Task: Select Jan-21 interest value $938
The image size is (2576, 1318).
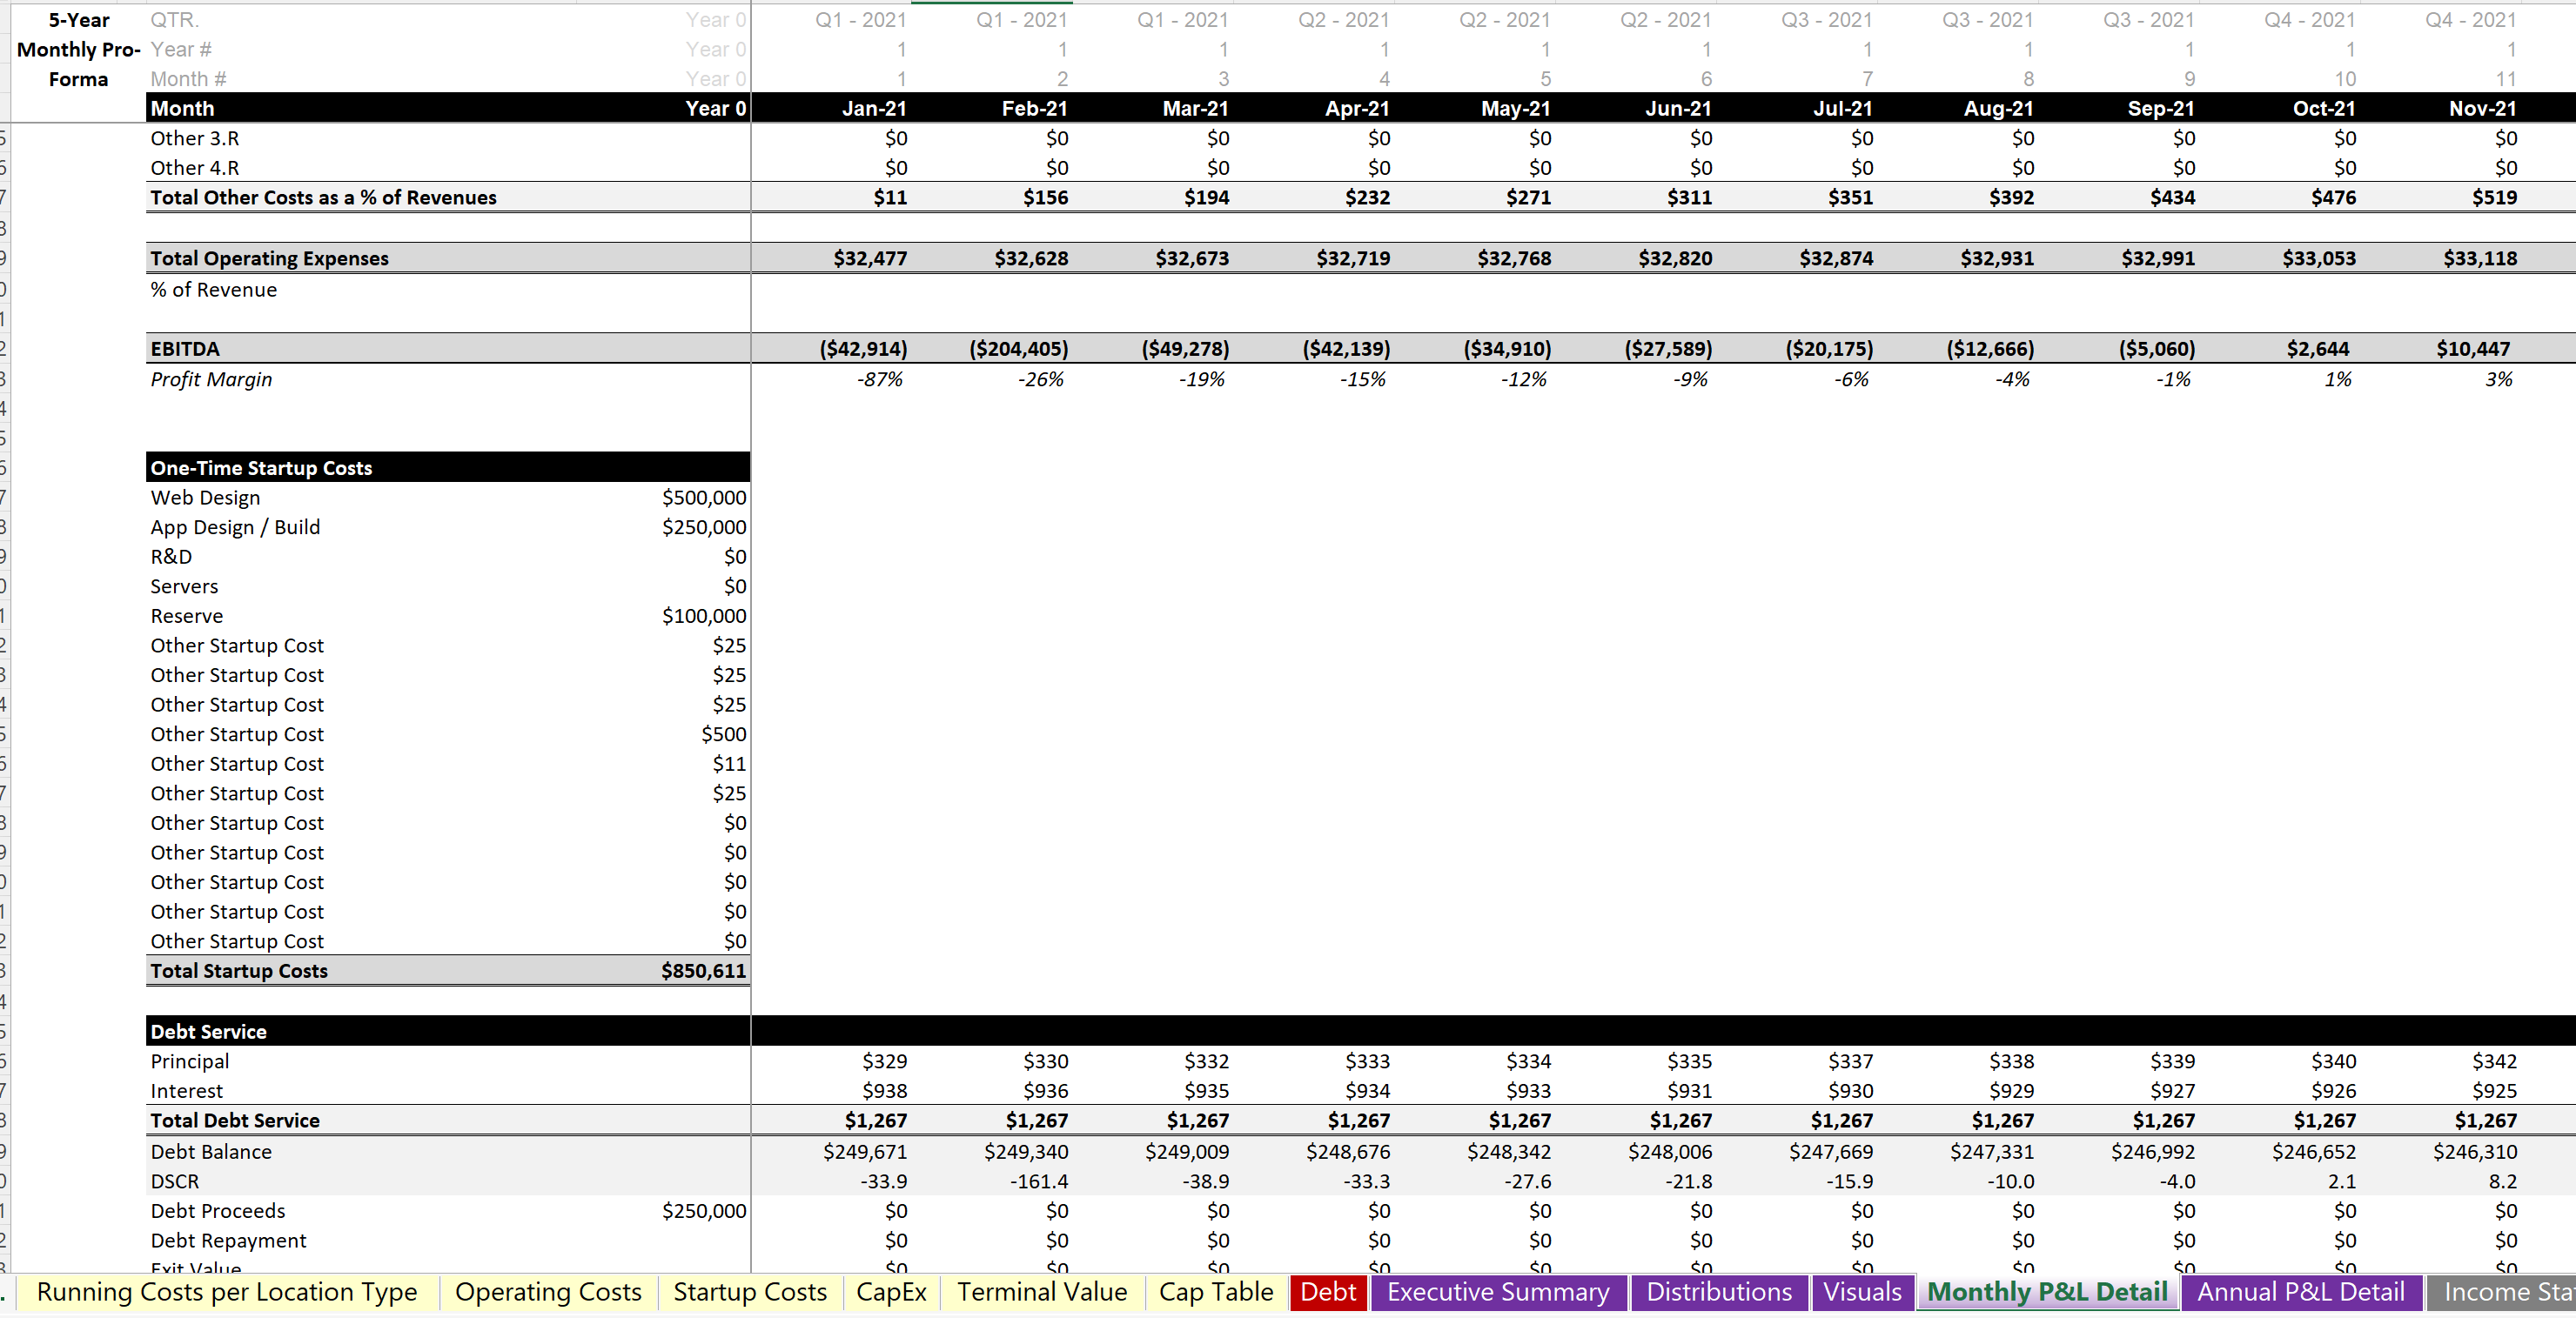Action: [x=884, y=1091]
